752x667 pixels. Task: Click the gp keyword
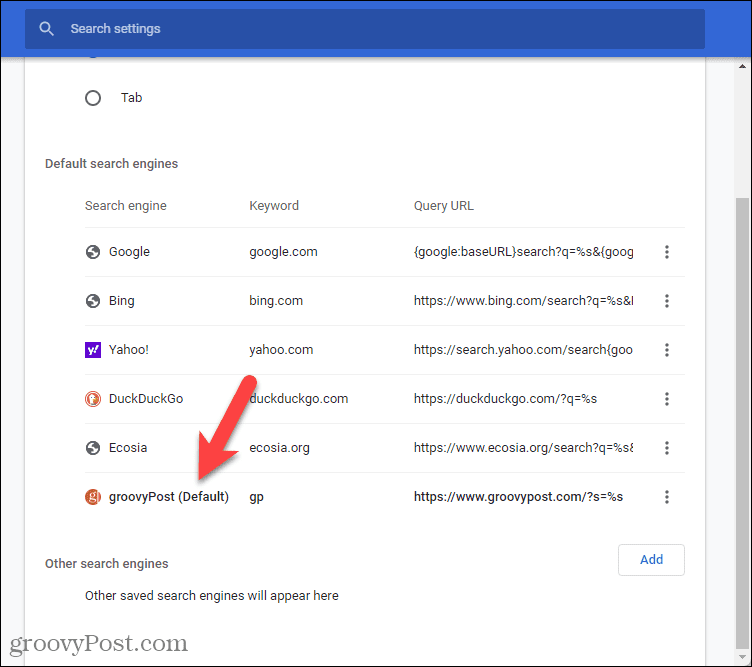pos(256,497)
